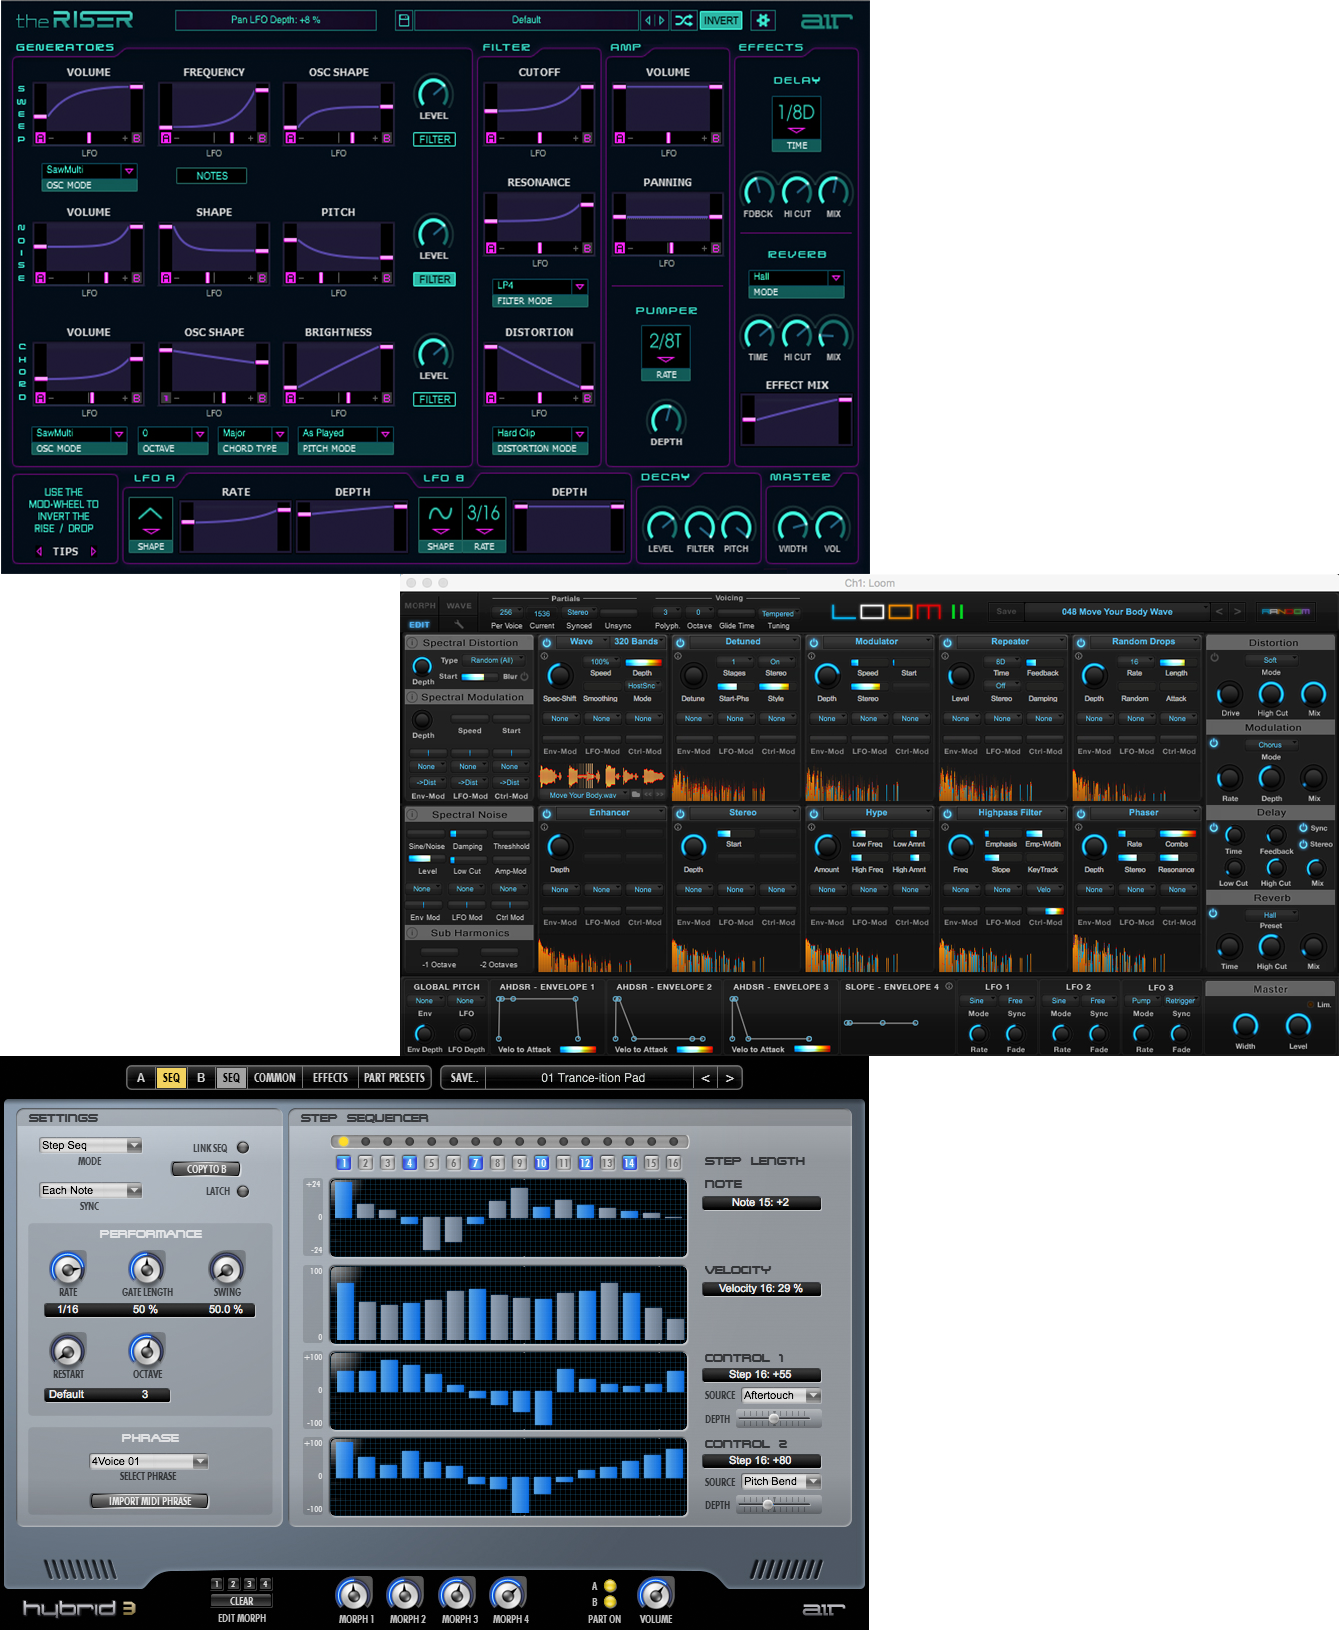Screen dimensions: 1339x1630
Task: Click the folder icon beside Move Your Body.wav
Action: point(636,795)
